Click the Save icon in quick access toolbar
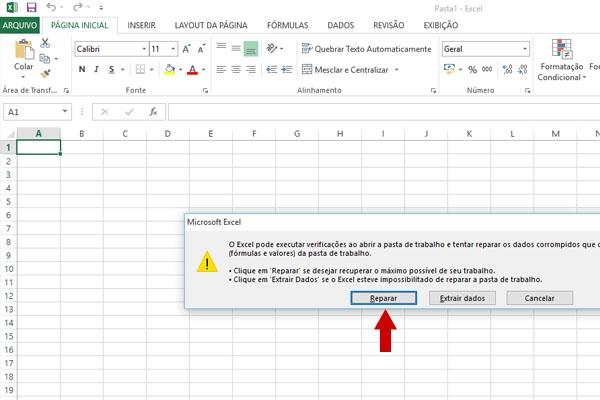This screenshot has width=600, height=400. (x=31, y=7)
